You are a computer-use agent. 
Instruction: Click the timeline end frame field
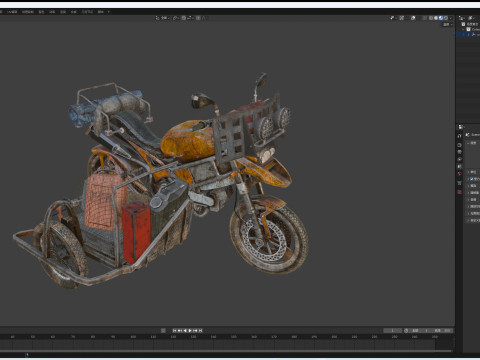(x=442, y=331)
